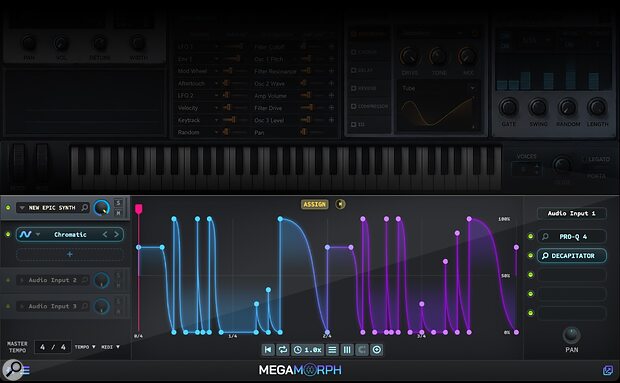Toggle power LED for Audio Input 3
The image size is (620, 383).
point(8,306)
